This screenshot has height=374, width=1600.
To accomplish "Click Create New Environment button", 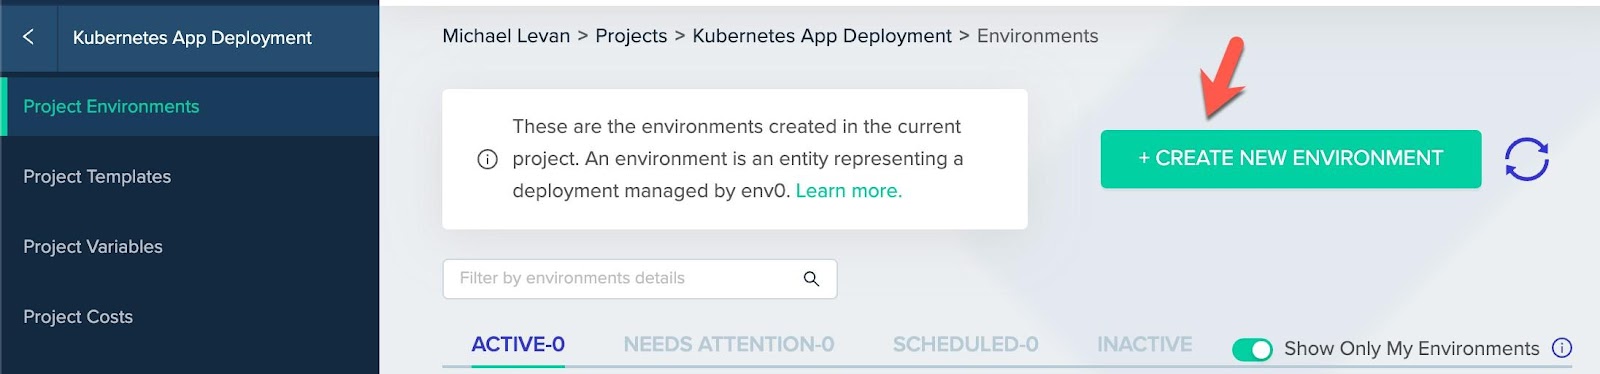I will coord(1290,159).
